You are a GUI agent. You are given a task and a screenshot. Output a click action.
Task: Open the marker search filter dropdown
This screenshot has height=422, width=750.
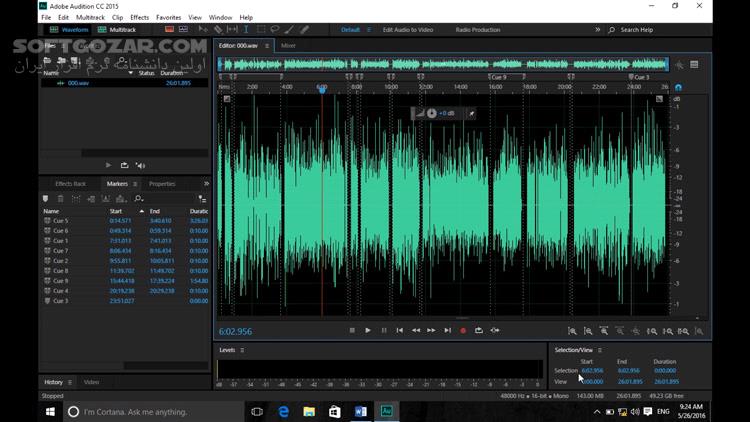(x=139, y=199)
